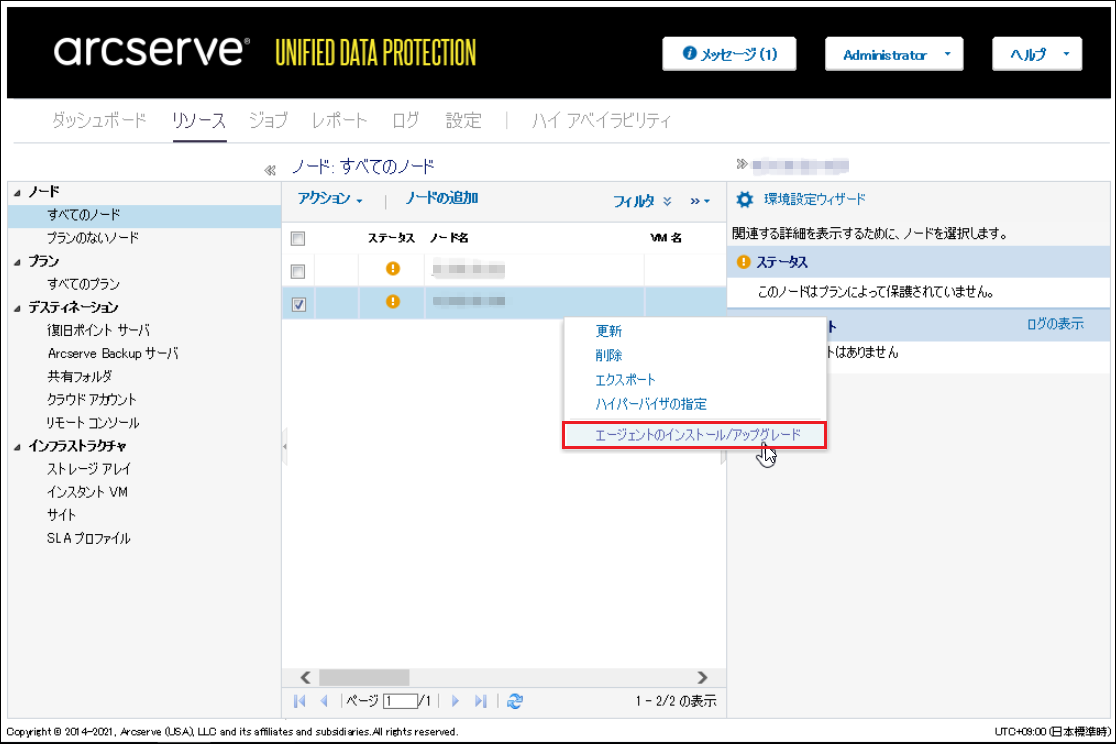The image size is (1116, 744).
Task: Select ストレージ アレイ in the tree
Action: [x=89, y=469]
